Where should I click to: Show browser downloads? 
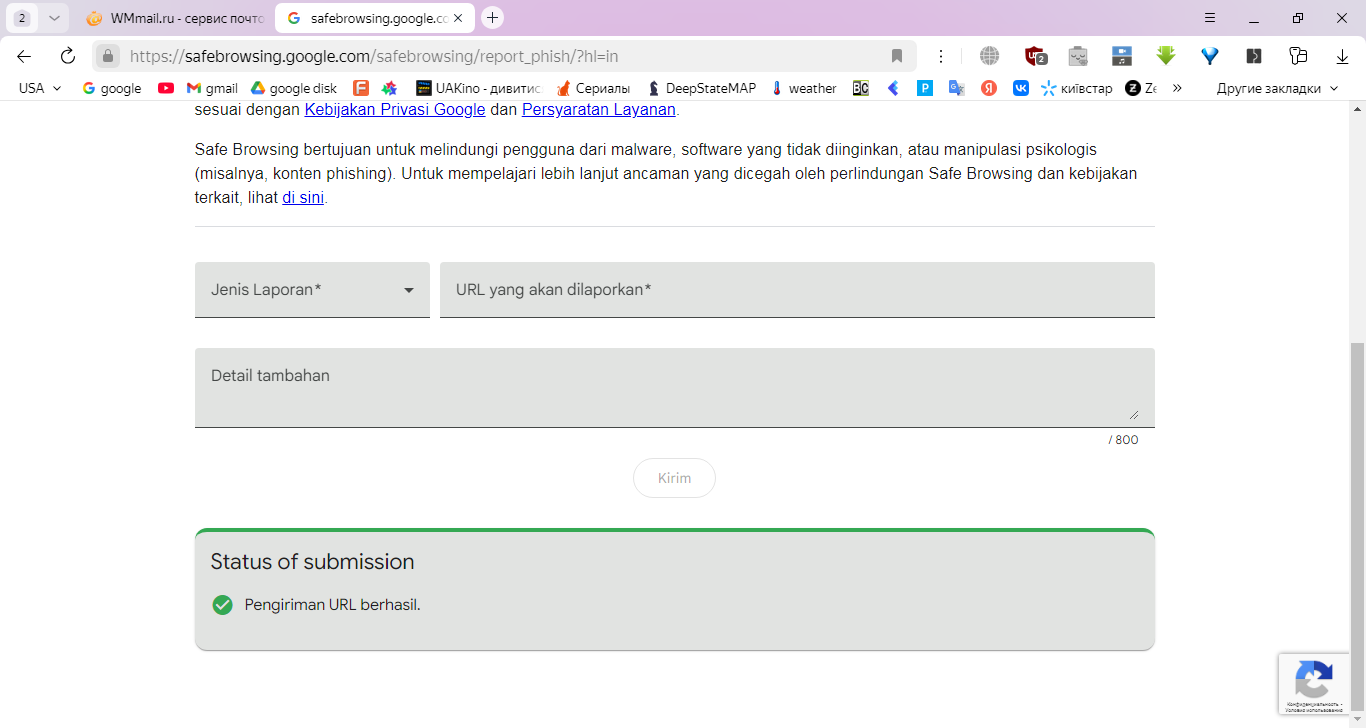pos(1343,56)
